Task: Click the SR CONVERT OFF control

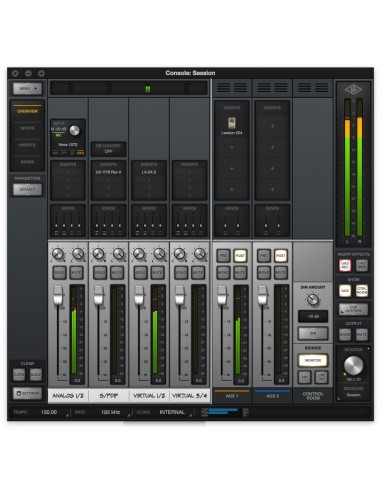Action: pyautogui.click(x=108, y=149)
